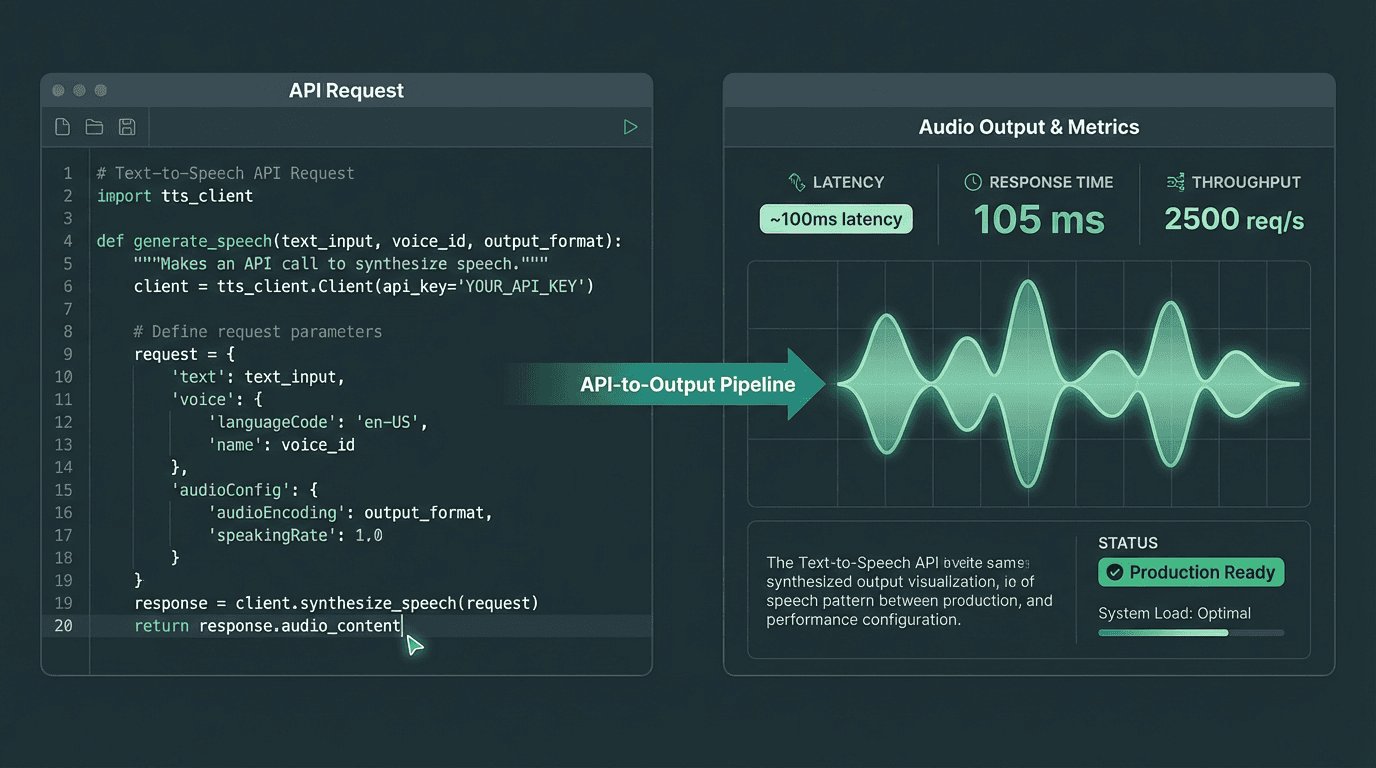The height and width of the screenshot is (768, 1376).
Task: Click the return response.audio_content line
Action: coord(268,626)
